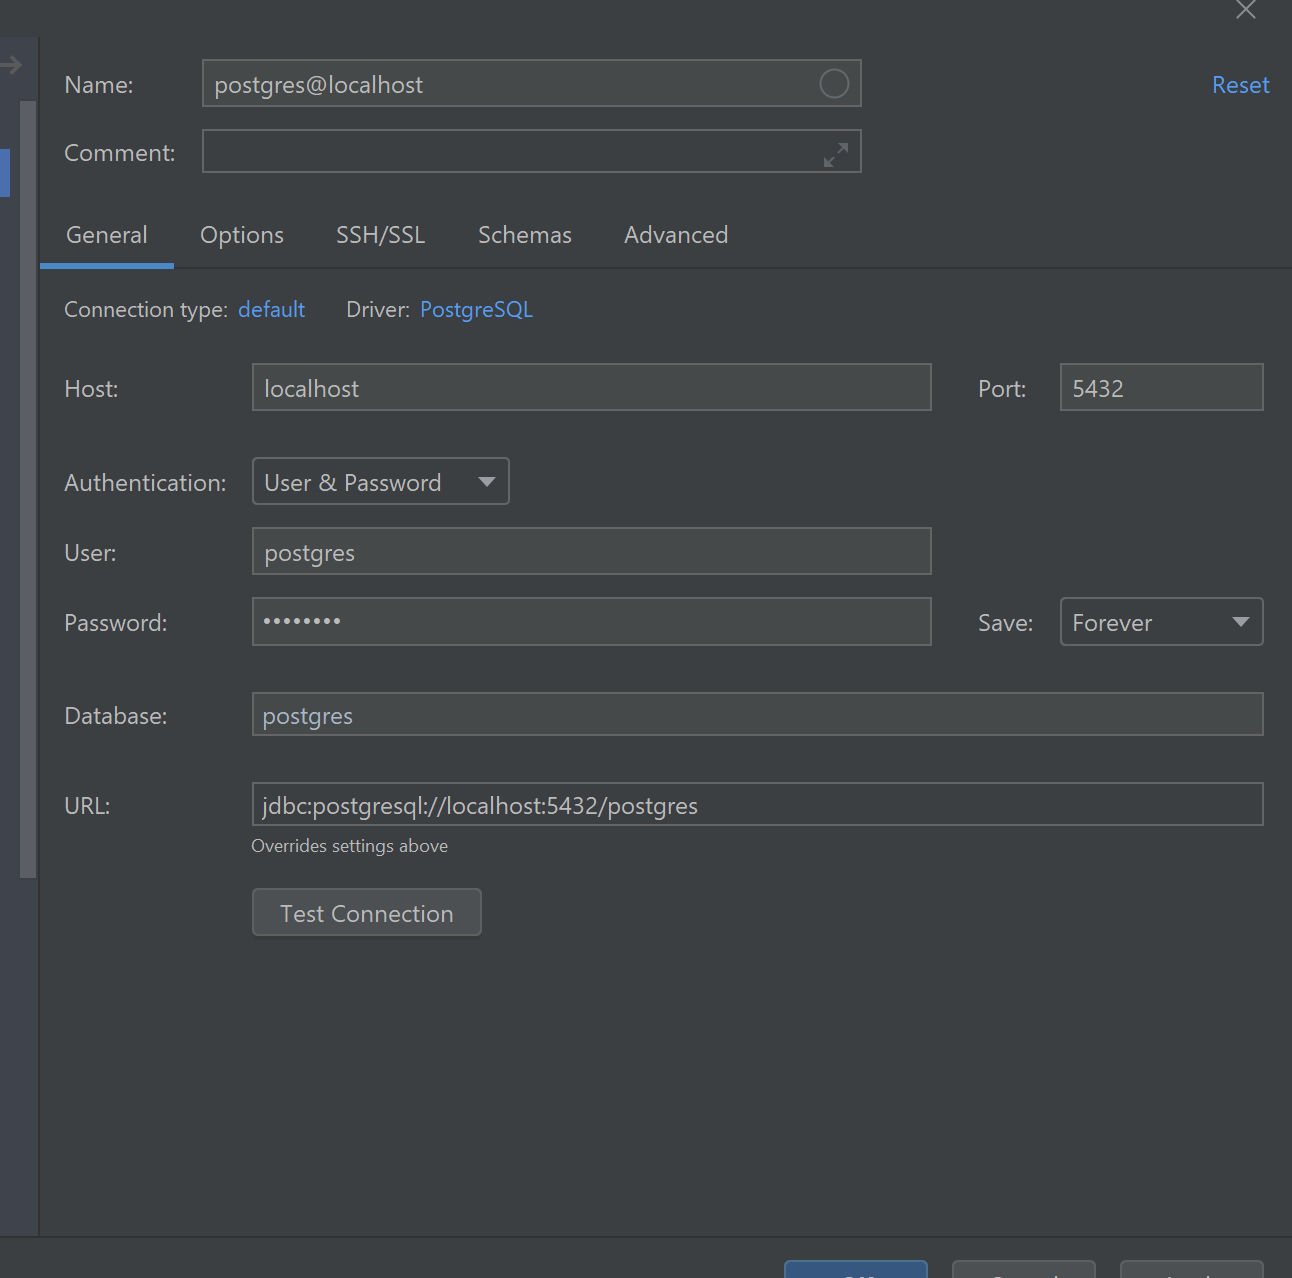The height and width of the screenshot is (1278, 1292).
Task: Focus the Host input field
Action: click(x=591, y=388)
